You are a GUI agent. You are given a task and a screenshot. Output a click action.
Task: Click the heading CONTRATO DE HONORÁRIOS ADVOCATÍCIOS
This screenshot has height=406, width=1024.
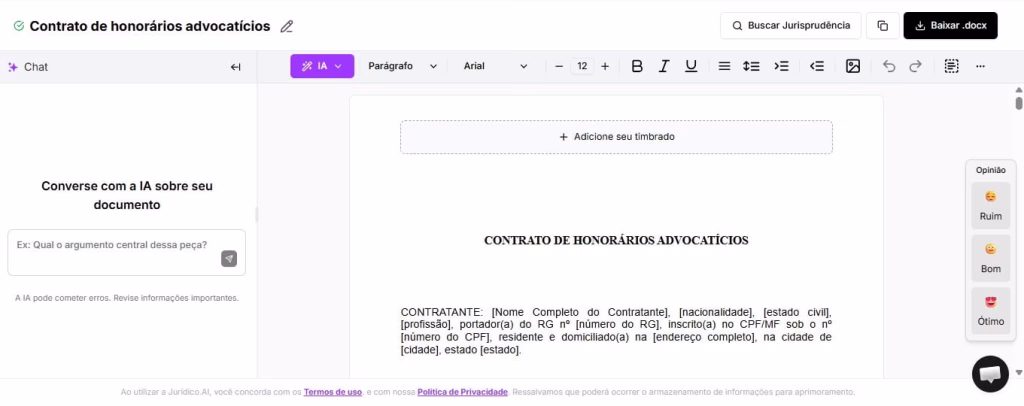point(616,240)
